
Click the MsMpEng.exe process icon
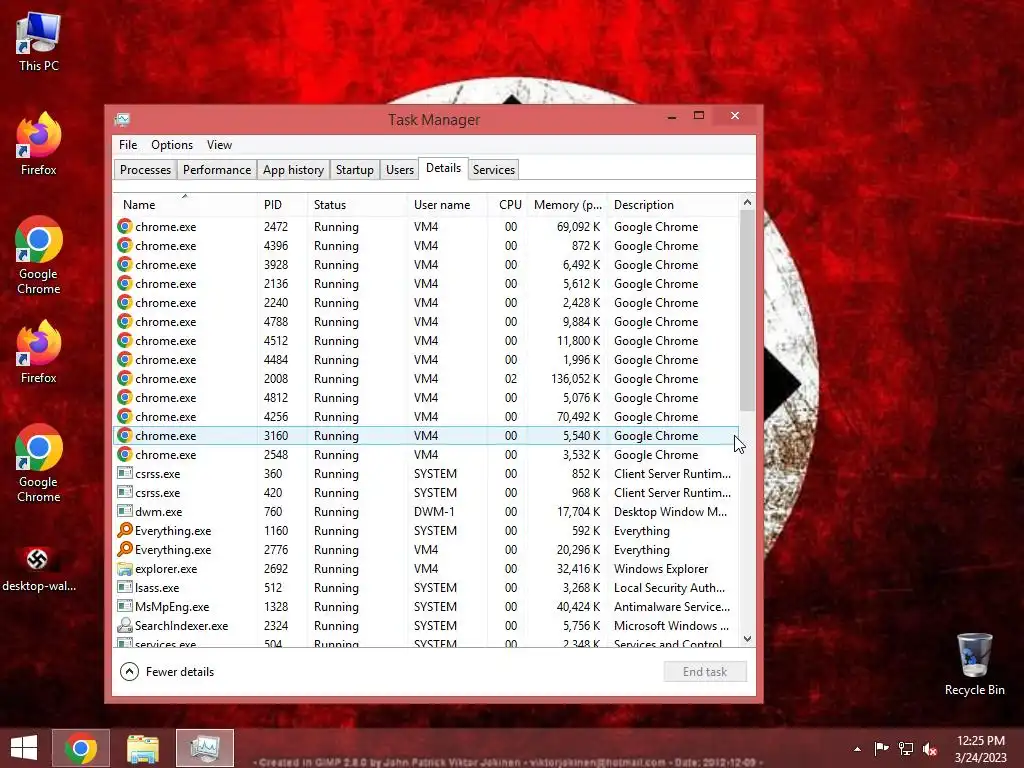(x=125, y=606)
